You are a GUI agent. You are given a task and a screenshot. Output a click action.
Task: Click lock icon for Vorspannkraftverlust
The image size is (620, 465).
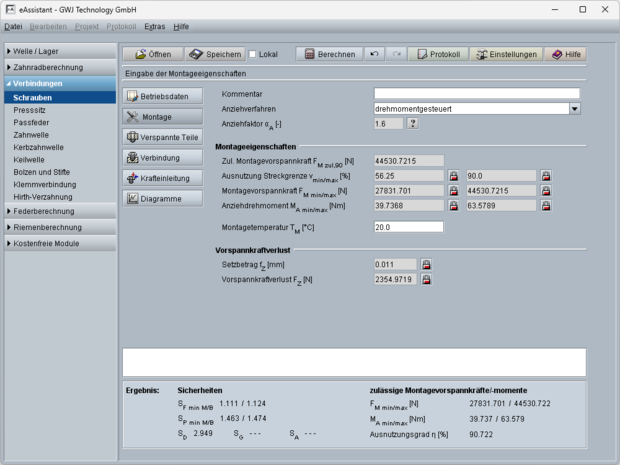tap(426, 281)
